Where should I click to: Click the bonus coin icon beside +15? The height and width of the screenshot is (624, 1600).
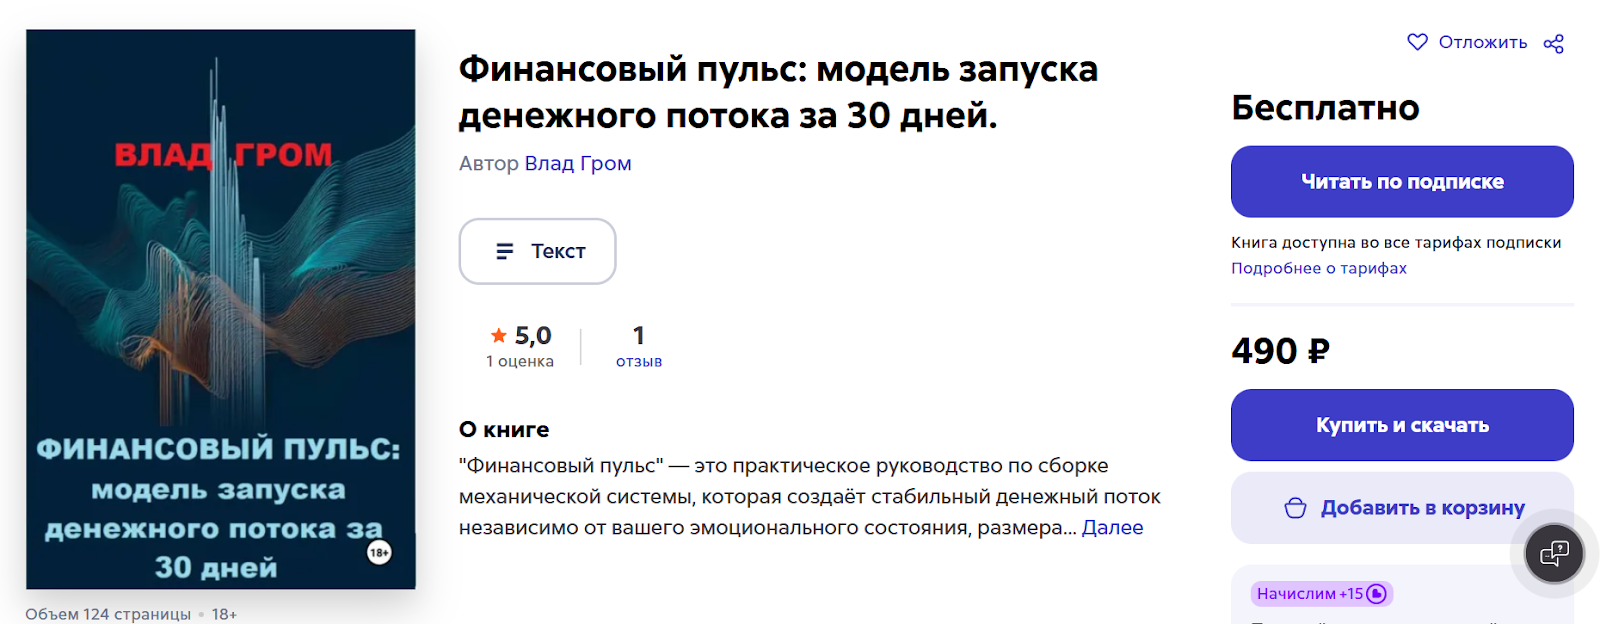pyautogui.click(x=1376, y=594)
